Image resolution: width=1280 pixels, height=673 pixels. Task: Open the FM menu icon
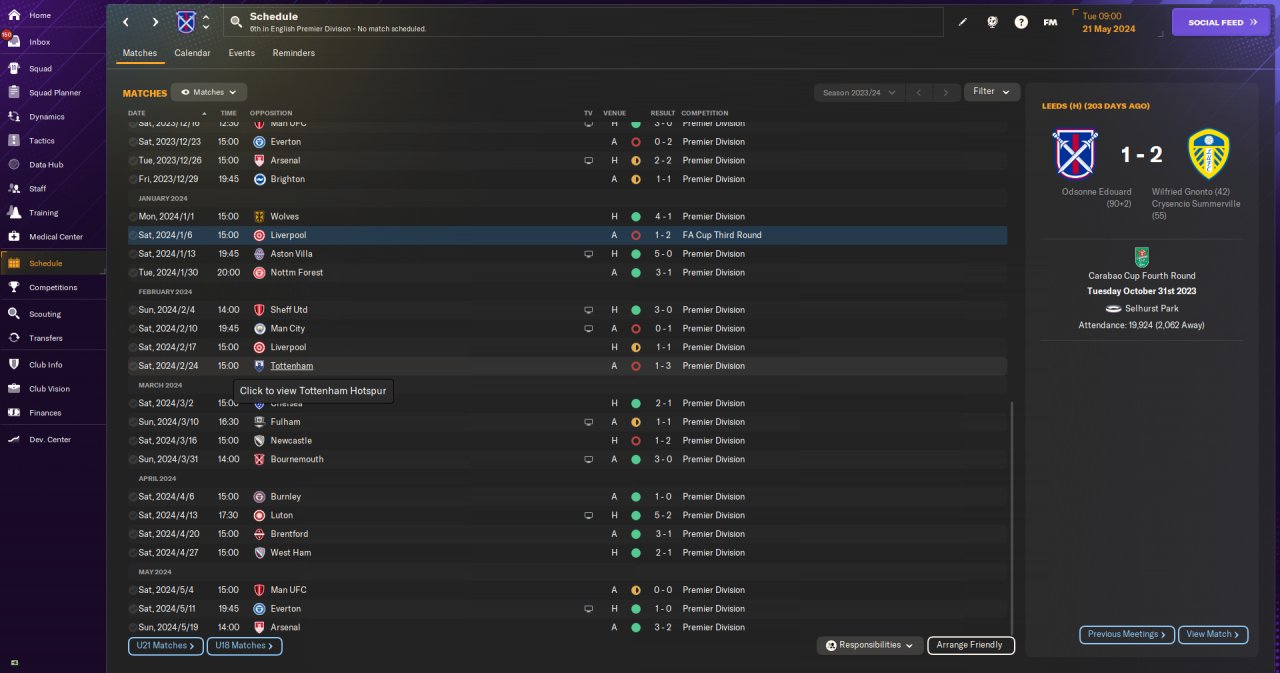coord(1050,22)
